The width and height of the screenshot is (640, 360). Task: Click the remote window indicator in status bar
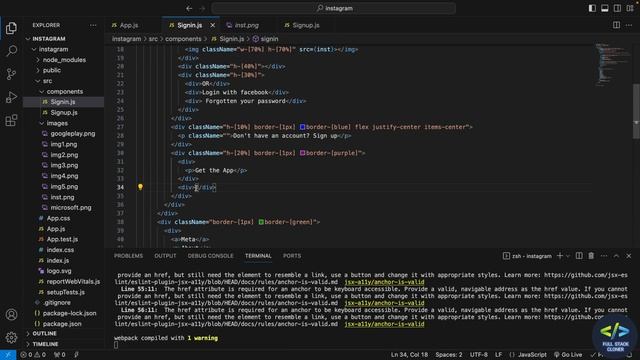8,355
